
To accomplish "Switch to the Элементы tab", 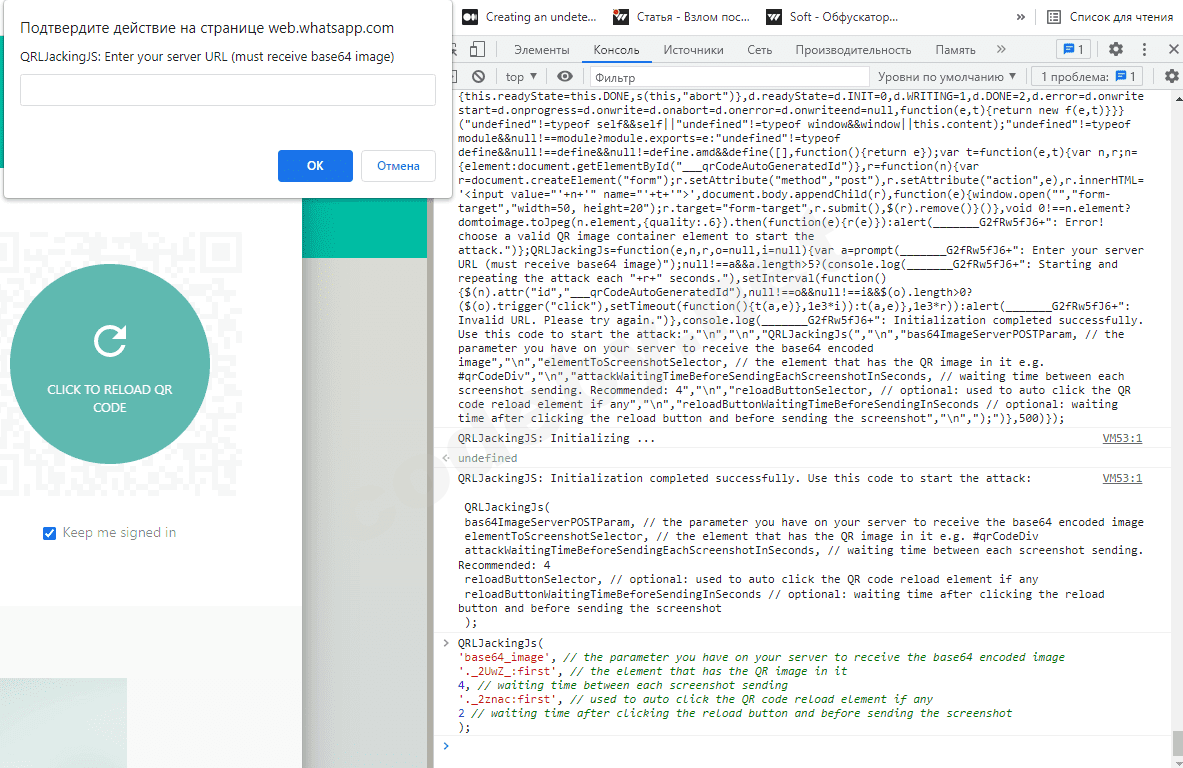I will pos(542,50).
